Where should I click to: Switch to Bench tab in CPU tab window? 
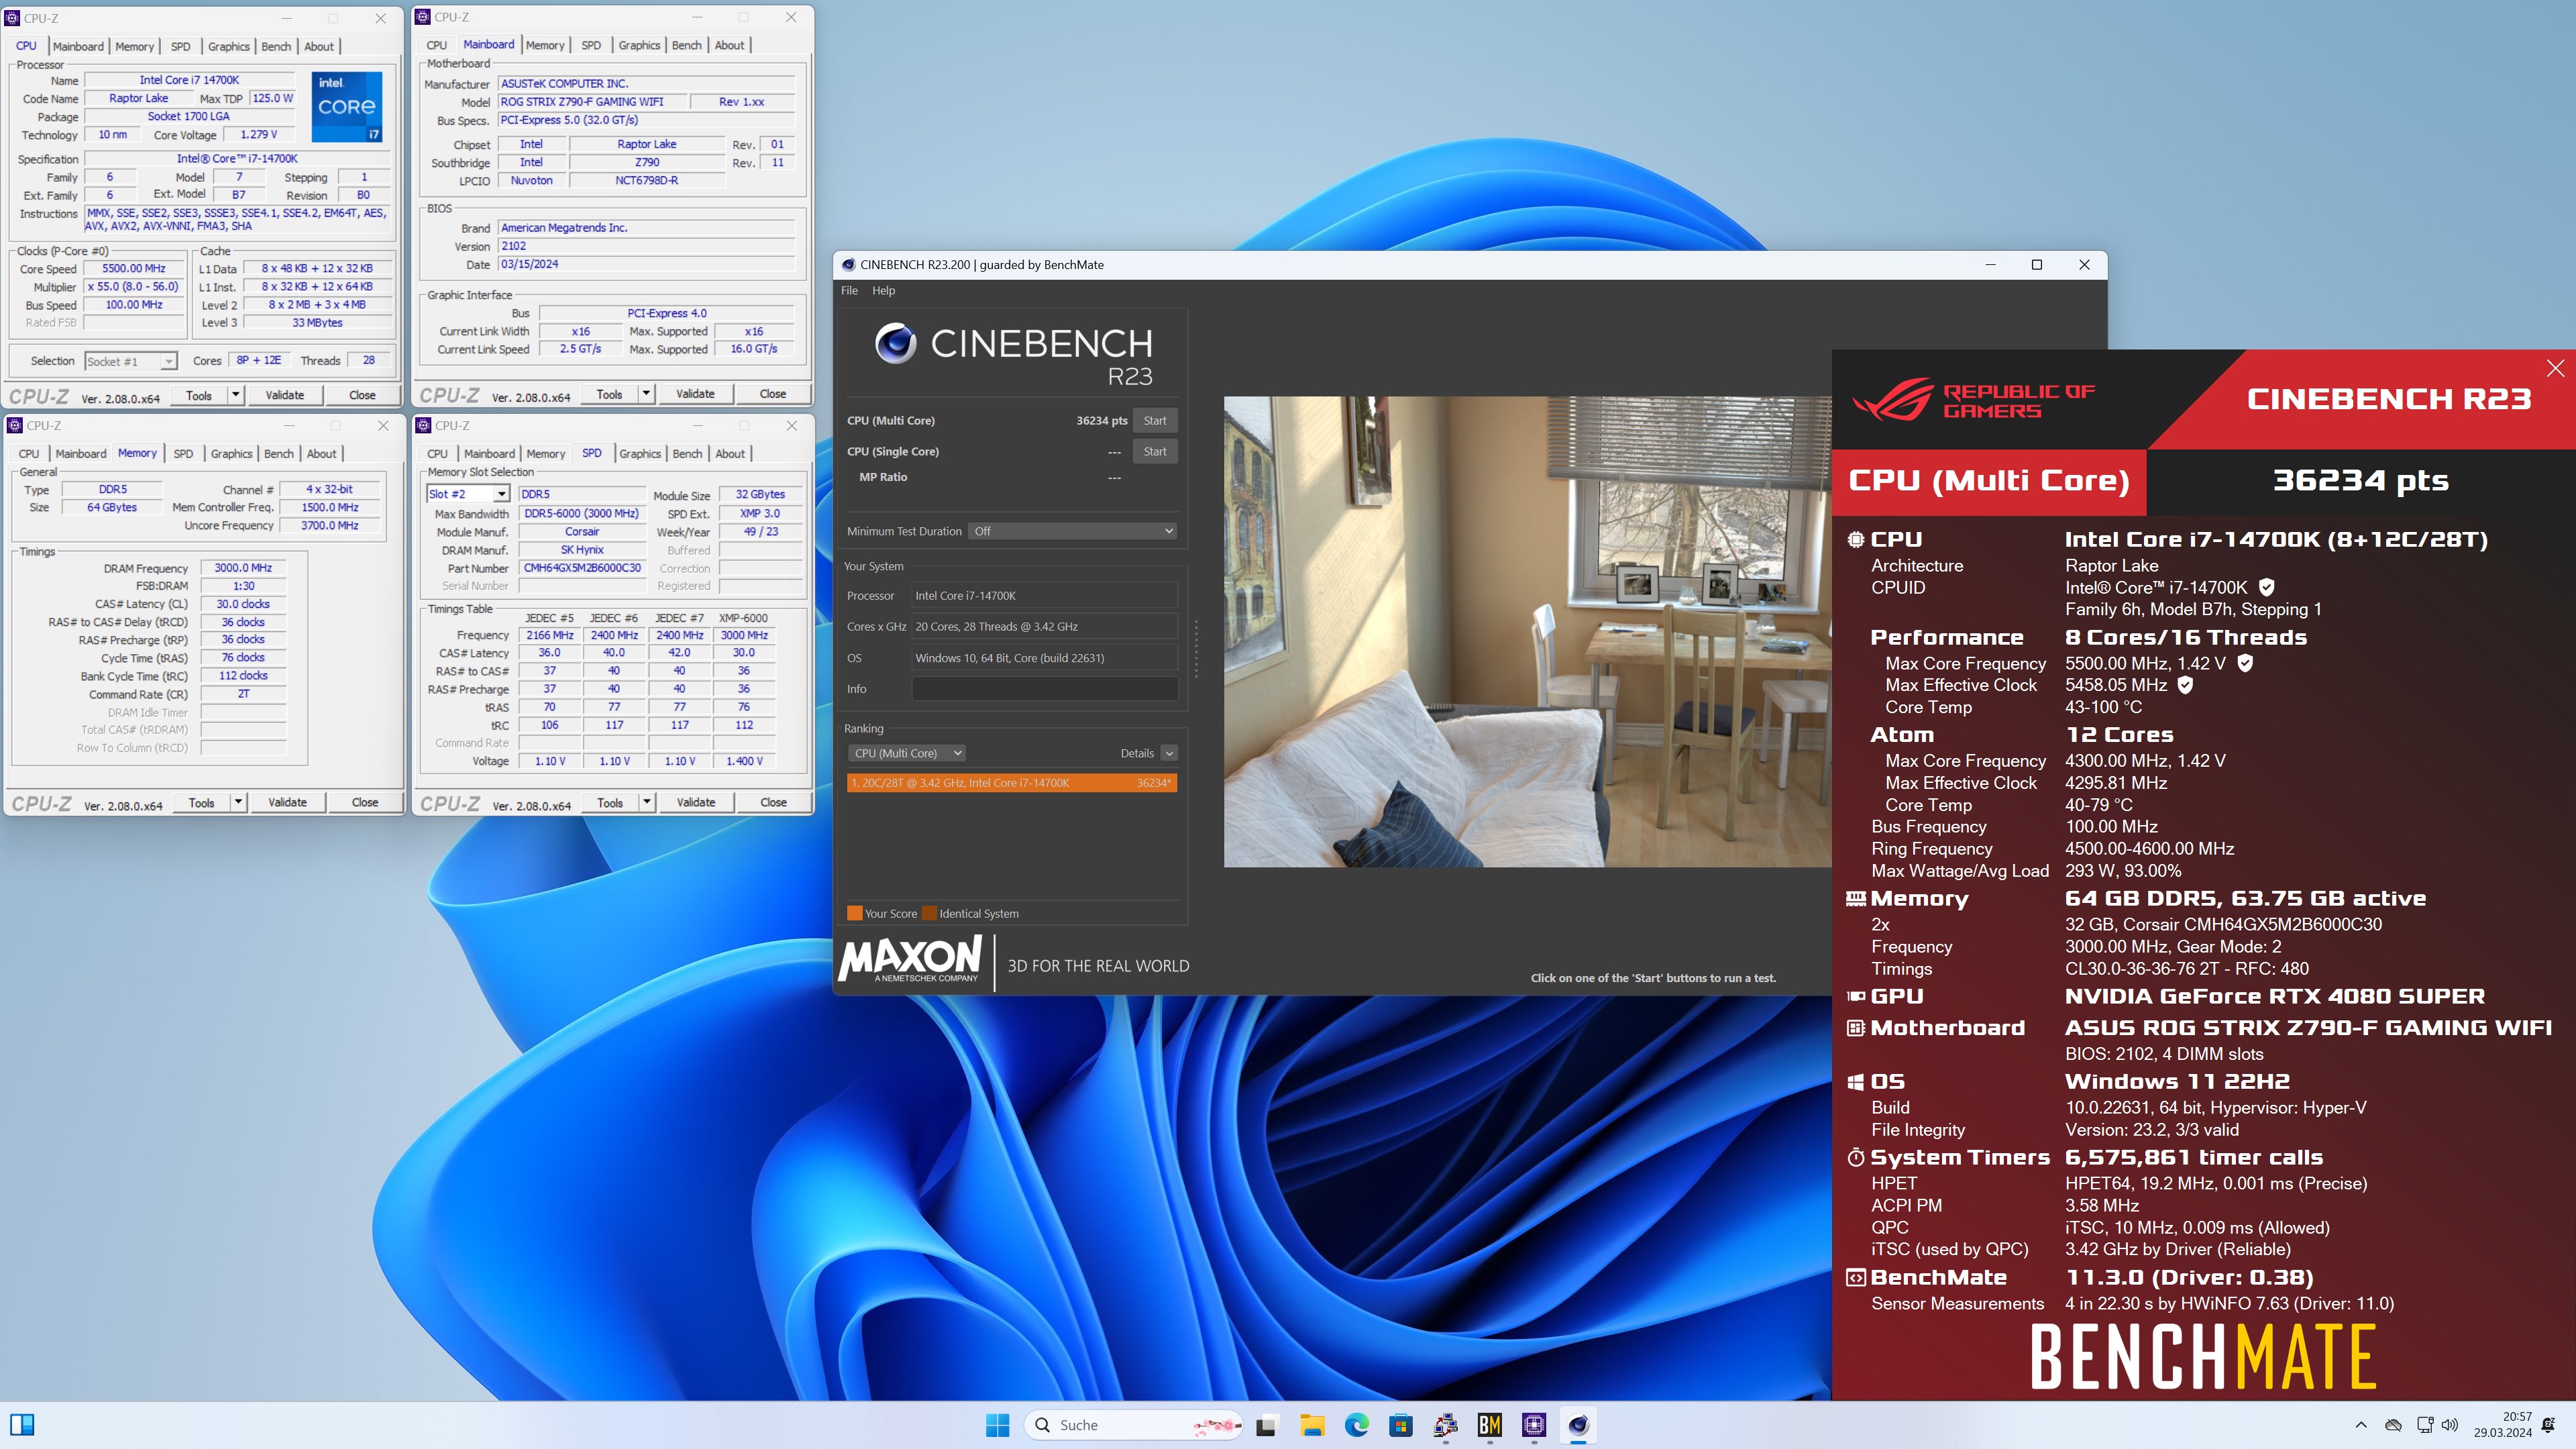276,46
